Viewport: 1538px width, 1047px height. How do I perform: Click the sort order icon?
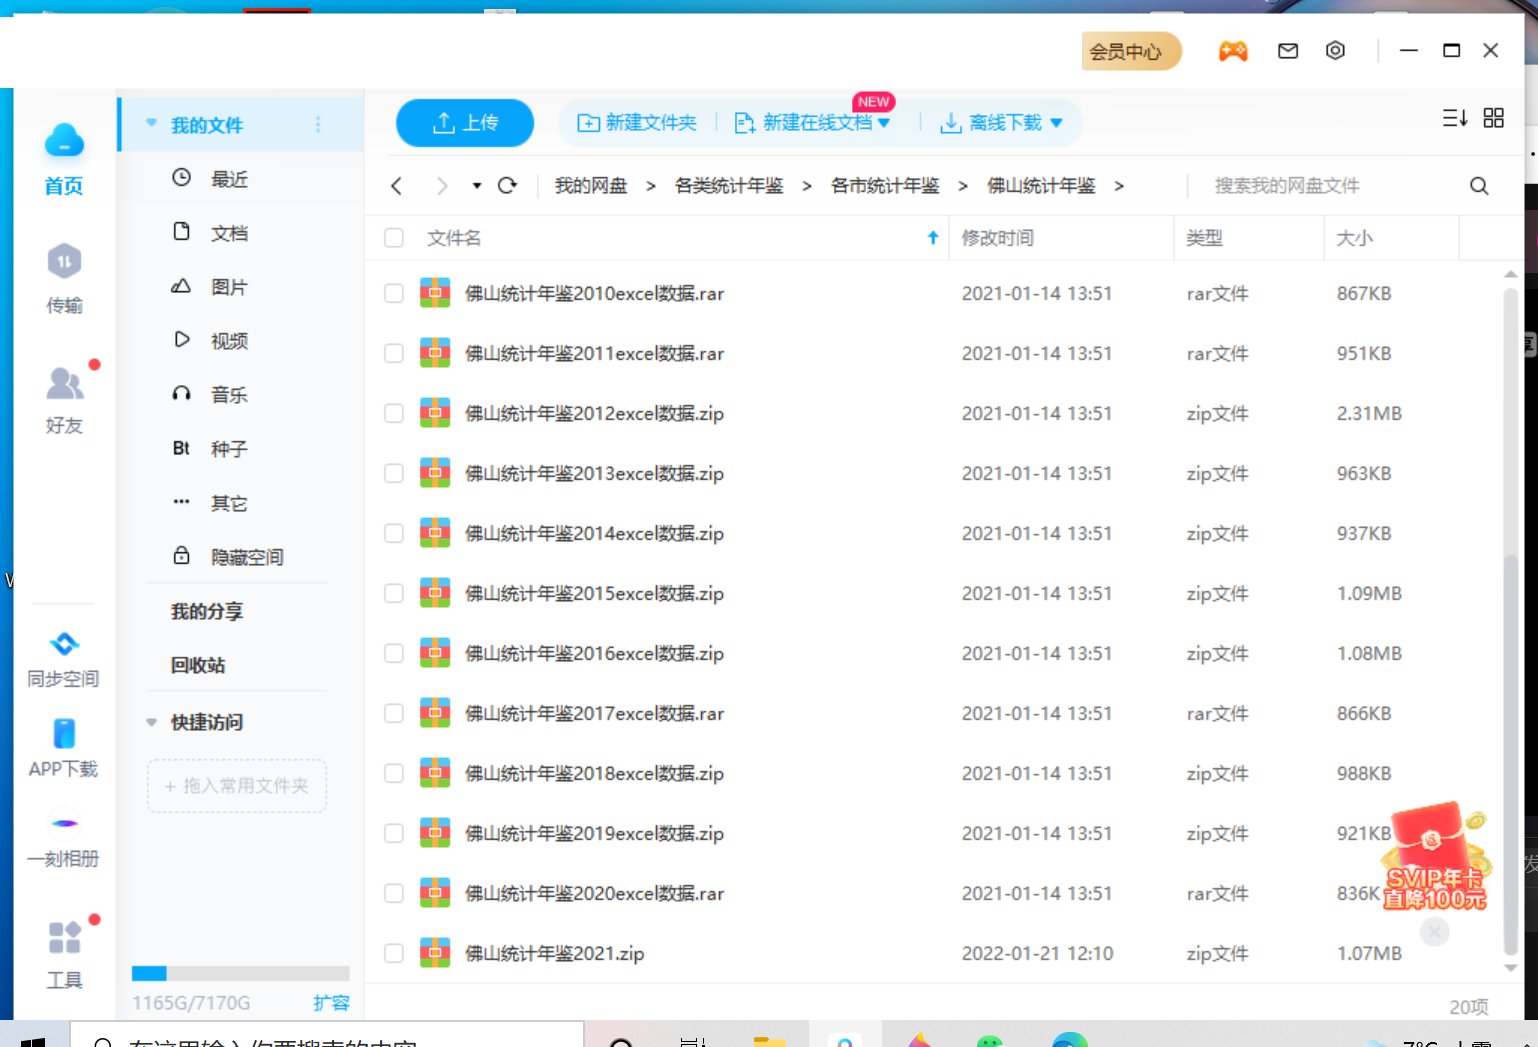tap(1455, 118)
